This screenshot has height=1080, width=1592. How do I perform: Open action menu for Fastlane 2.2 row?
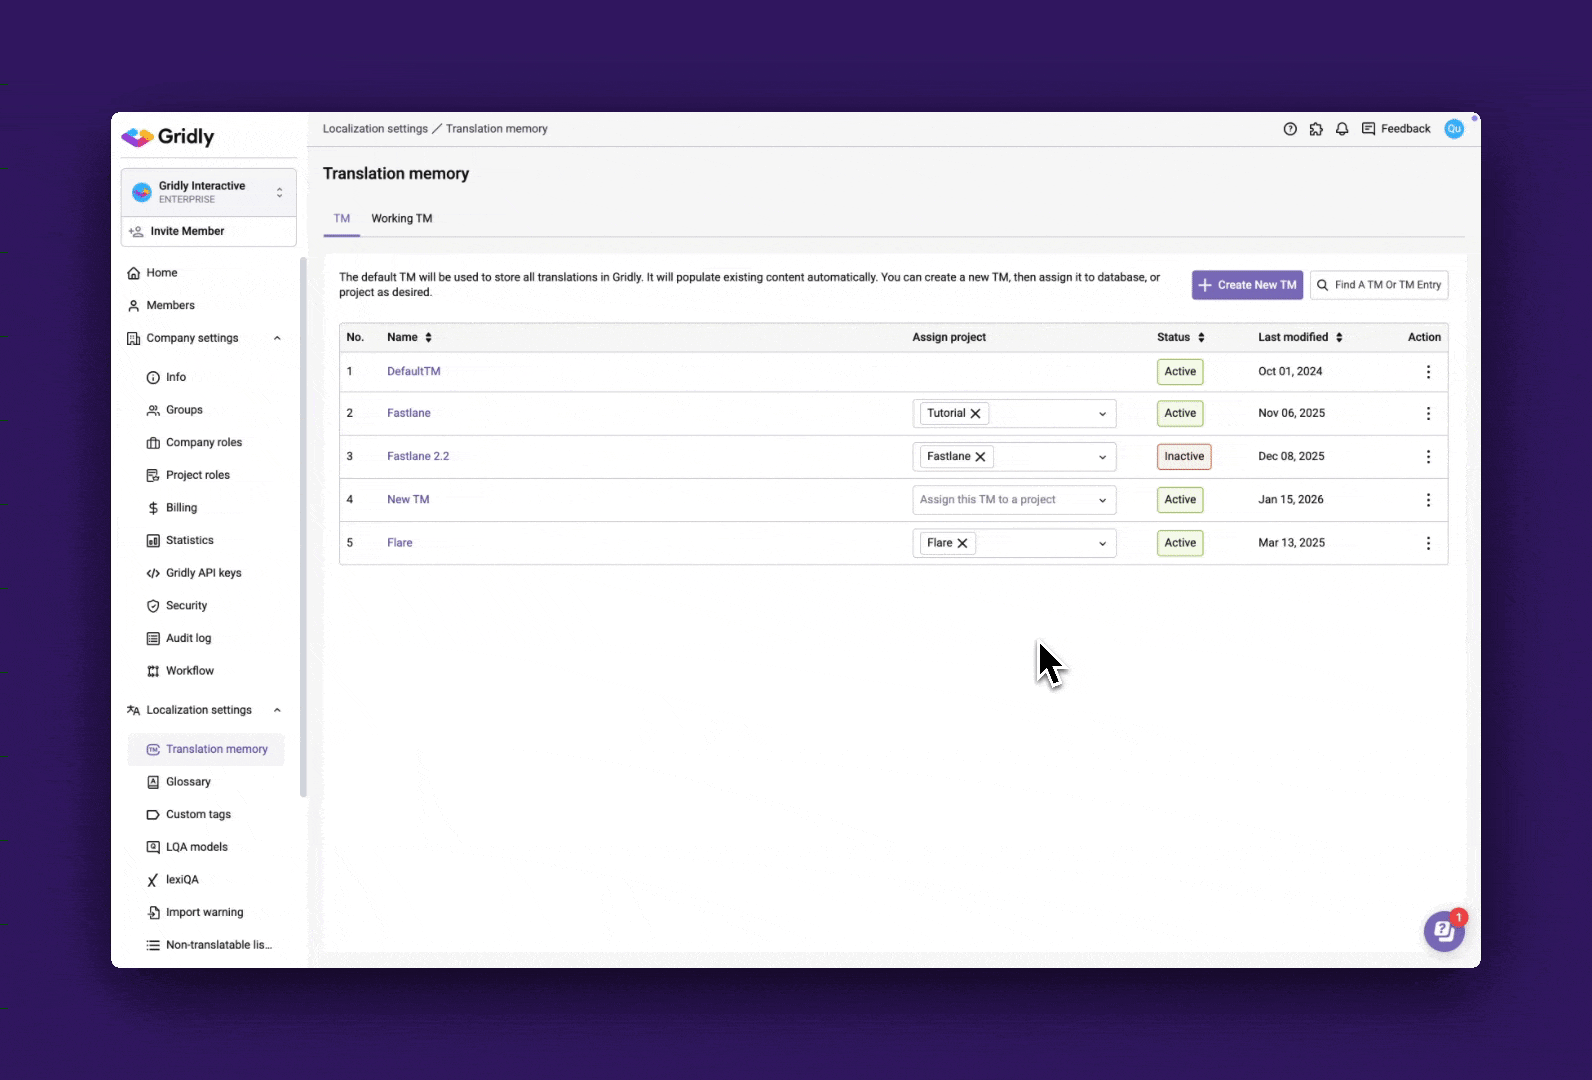(1428, 457)
